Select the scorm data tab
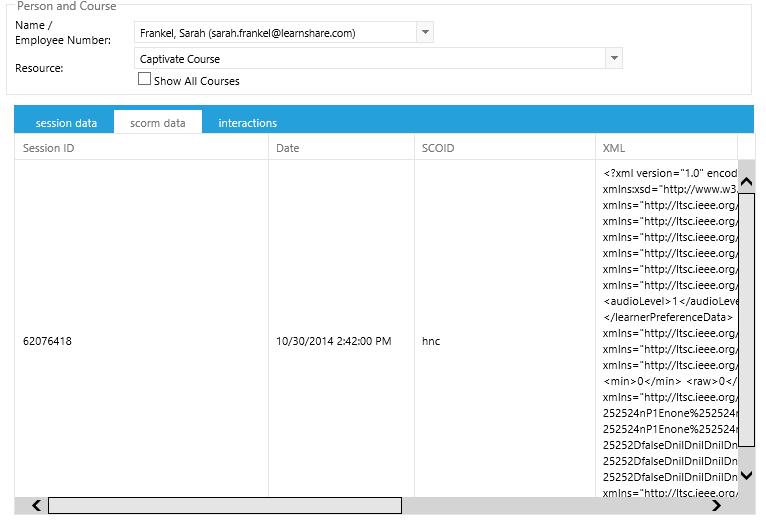 pos(158,123)
